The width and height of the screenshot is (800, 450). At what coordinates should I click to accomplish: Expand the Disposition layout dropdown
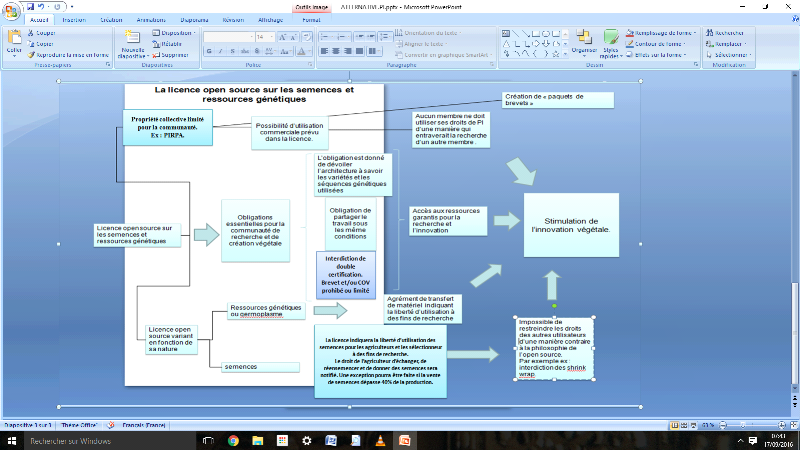[174, 33]
